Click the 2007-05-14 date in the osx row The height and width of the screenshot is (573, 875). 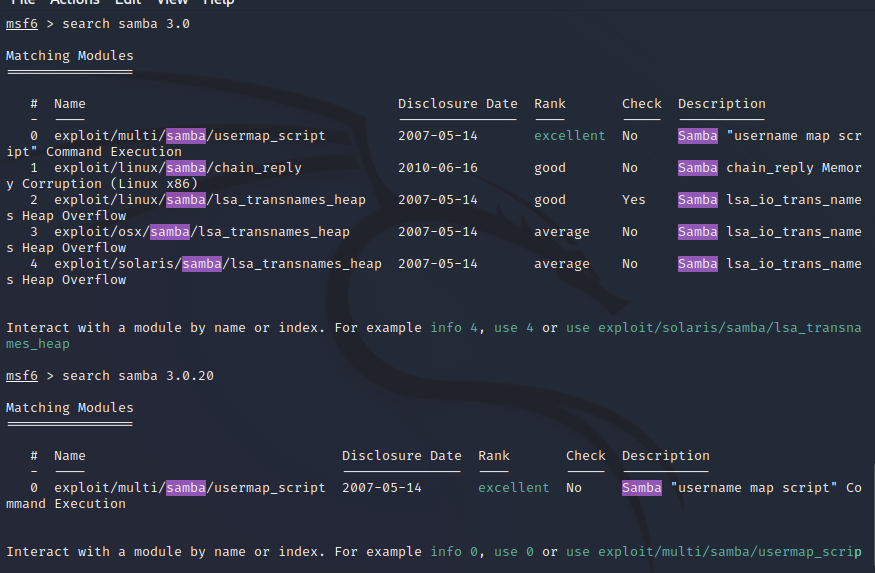tap(438, 232)
